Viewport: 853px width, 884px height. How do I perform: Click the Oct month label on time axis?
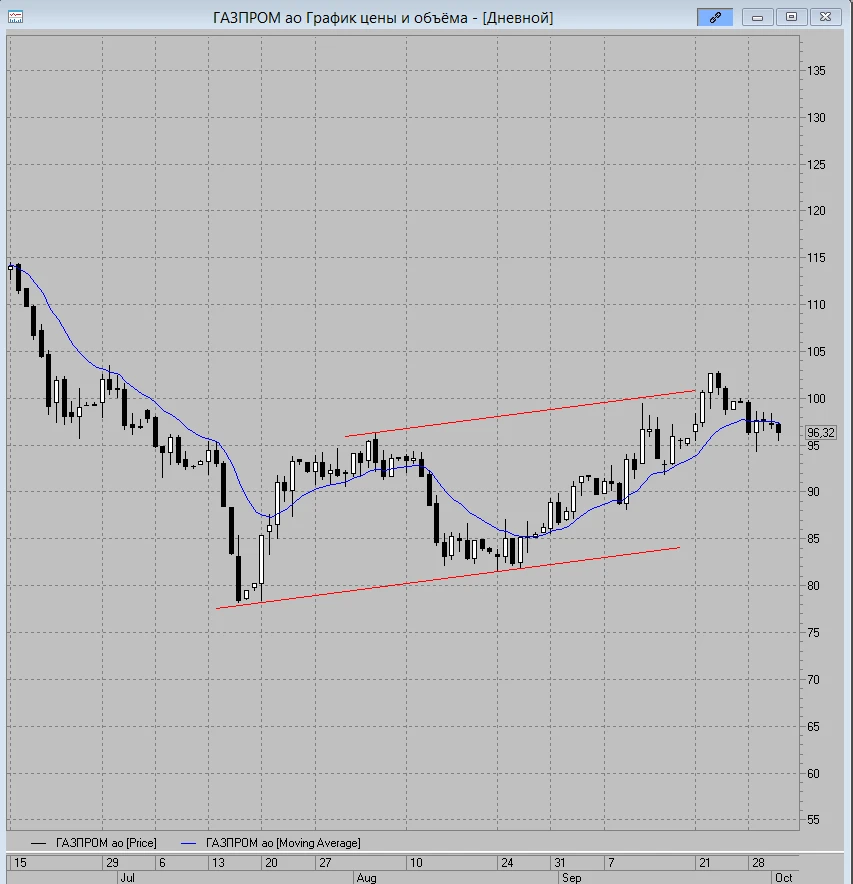click(784, 878)
